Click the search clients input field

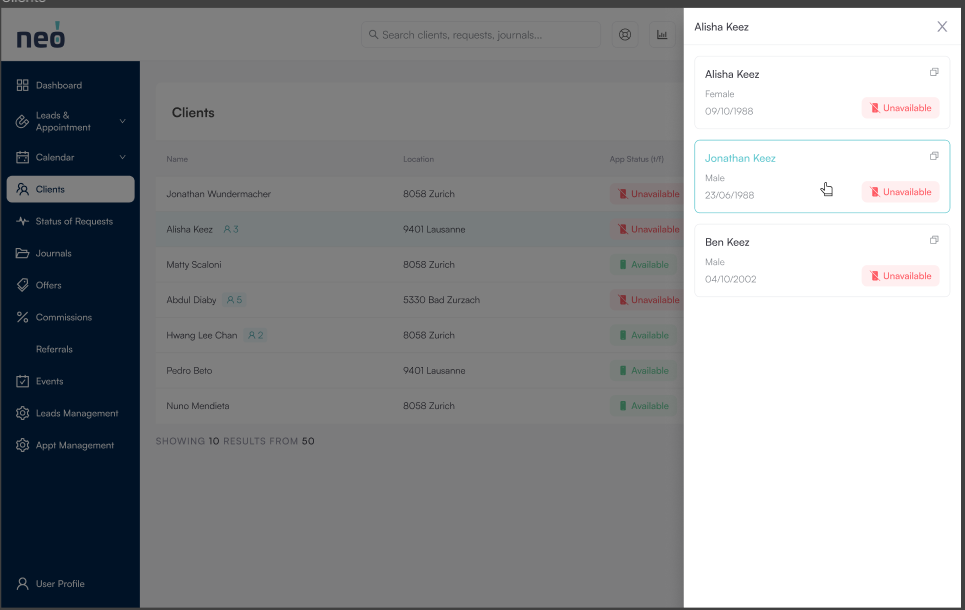pyautogui.click(x=480, y=35)
